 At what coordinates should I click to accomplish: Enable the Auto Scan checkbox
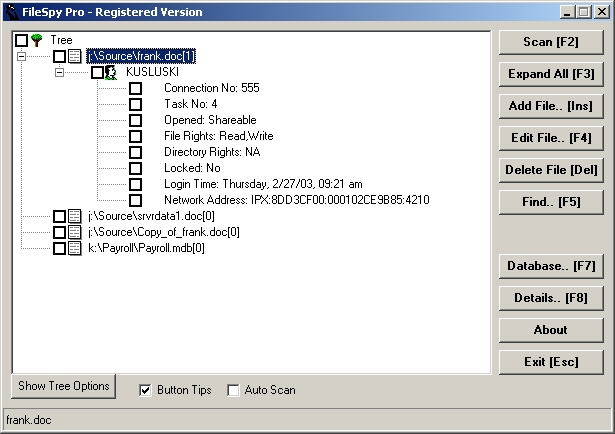tap(233, 390)
